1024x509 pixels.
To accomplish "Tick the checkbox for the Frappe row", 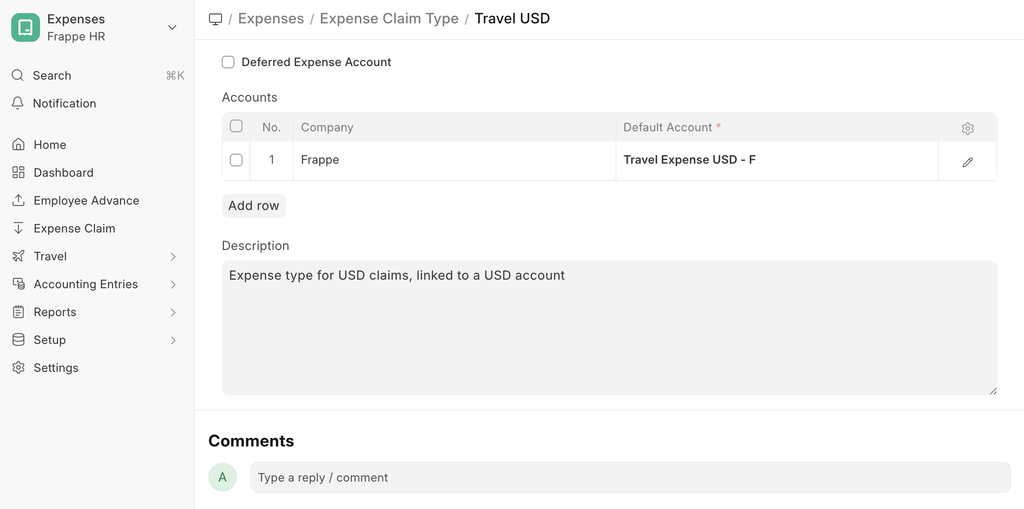I will 236,160.
